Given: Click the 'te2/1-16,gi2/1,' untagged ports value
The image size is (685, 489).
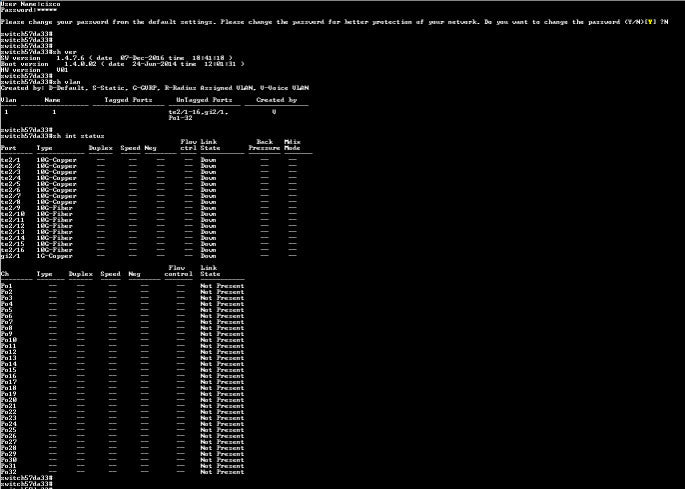Looking at the screenshot, I should pyautogui.click(x=198, y=112).
